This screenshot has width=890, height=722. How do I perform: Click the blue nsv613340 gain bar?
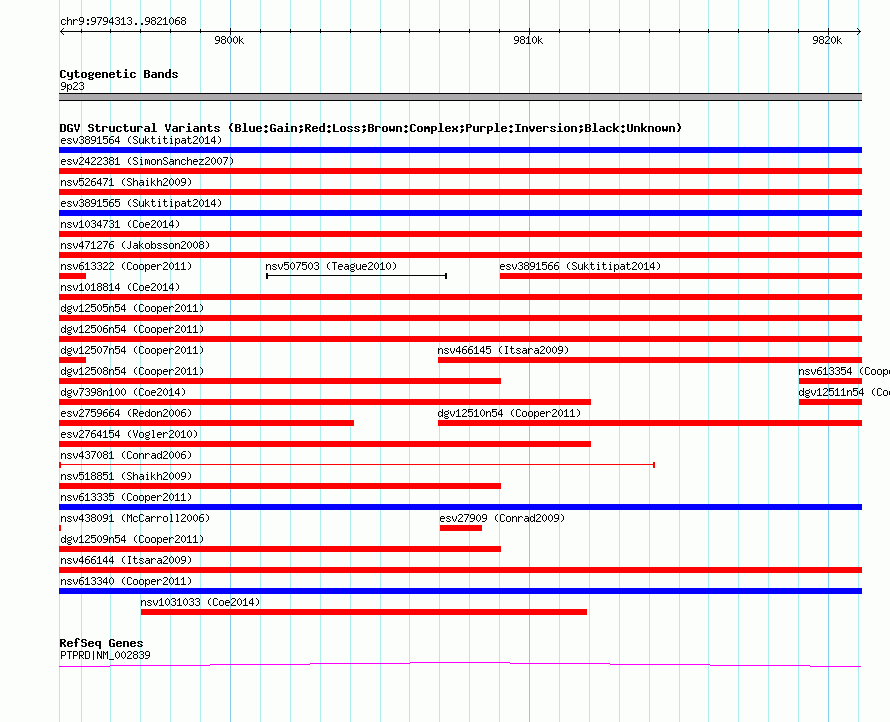pyautogui.click(x=460, y=591)
